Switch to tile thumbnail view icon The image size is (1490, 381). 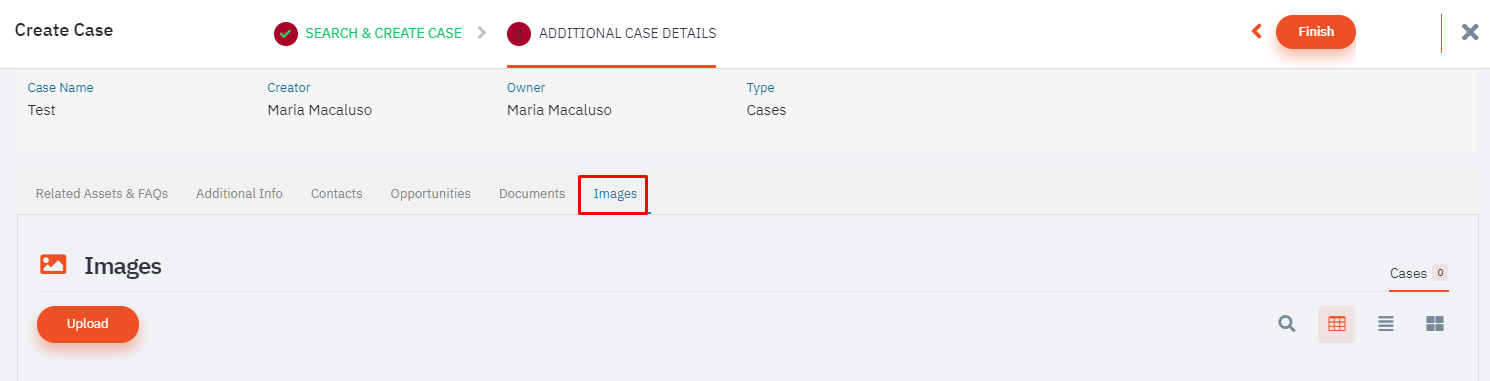tap(1435, 324)
